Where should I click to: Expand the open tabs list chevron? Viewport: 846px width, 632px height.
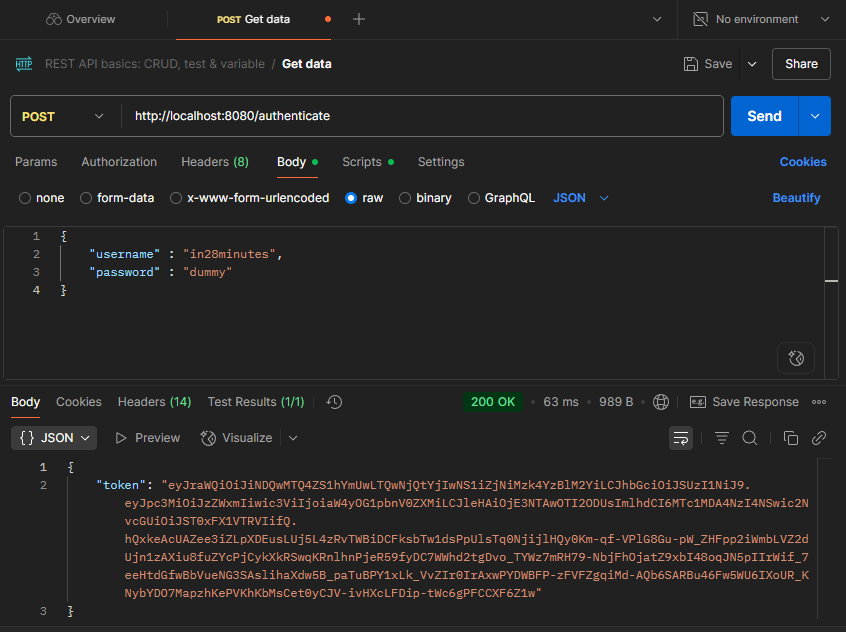point(657,19)
